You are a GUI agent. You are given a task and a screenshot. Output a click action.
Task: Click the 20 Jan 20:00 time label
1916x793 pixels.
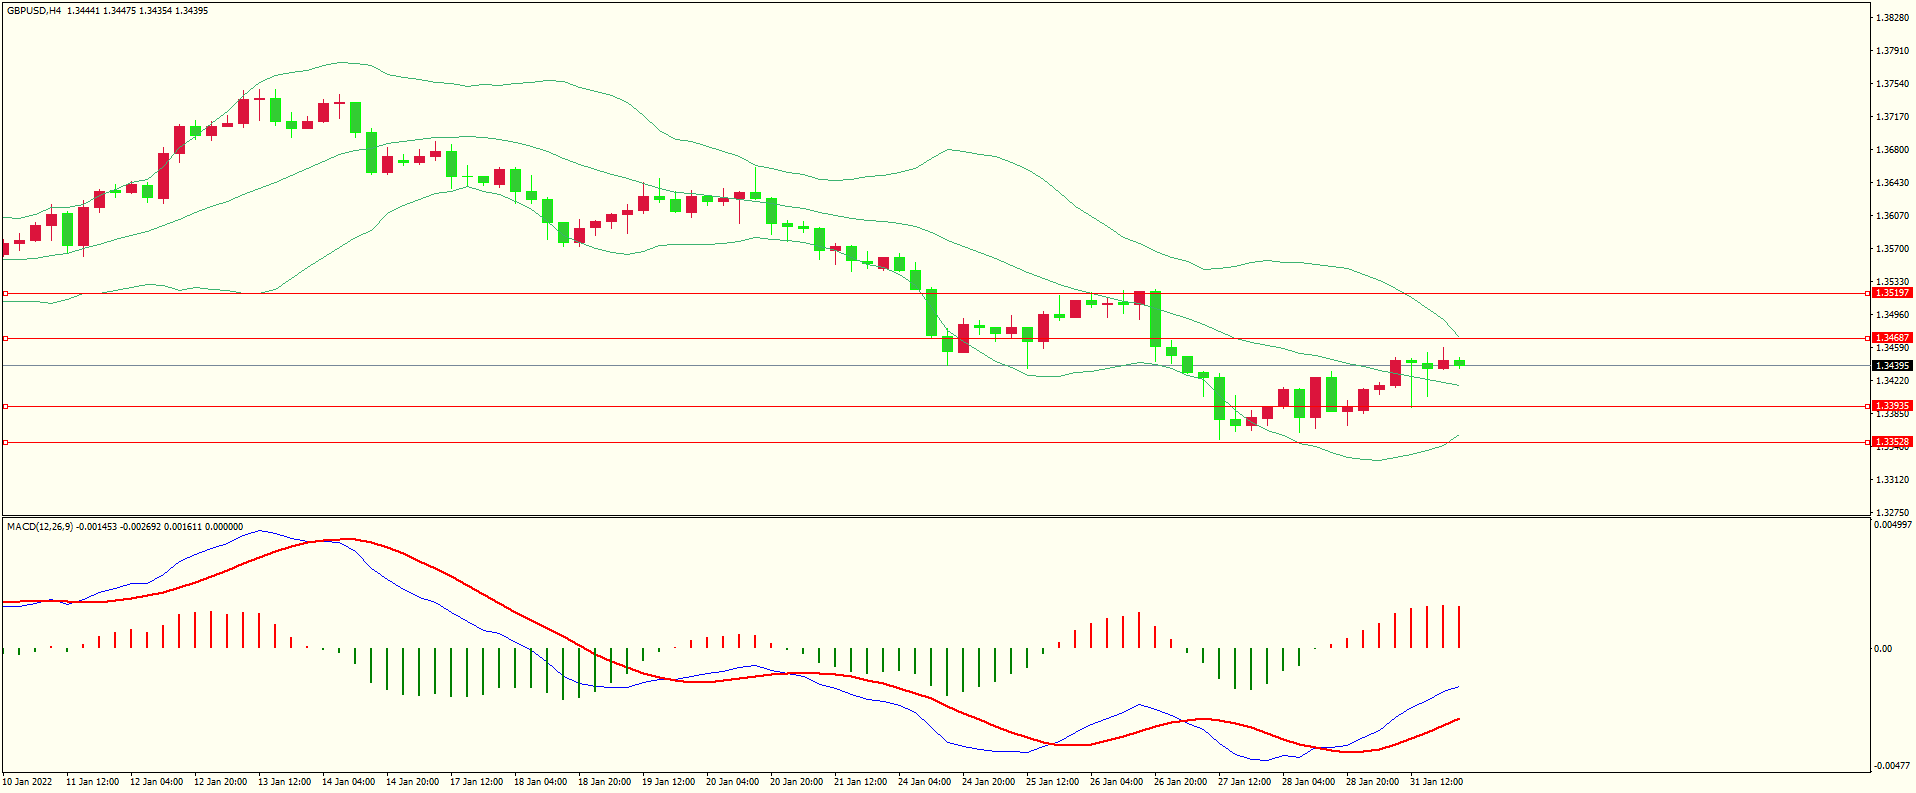coord(796,782)
